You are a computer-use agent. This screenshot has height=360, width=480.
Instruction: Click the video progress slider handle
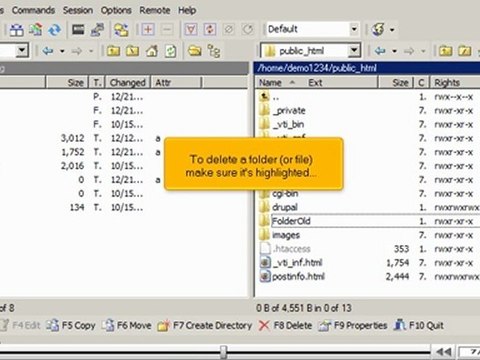[223, 352]
